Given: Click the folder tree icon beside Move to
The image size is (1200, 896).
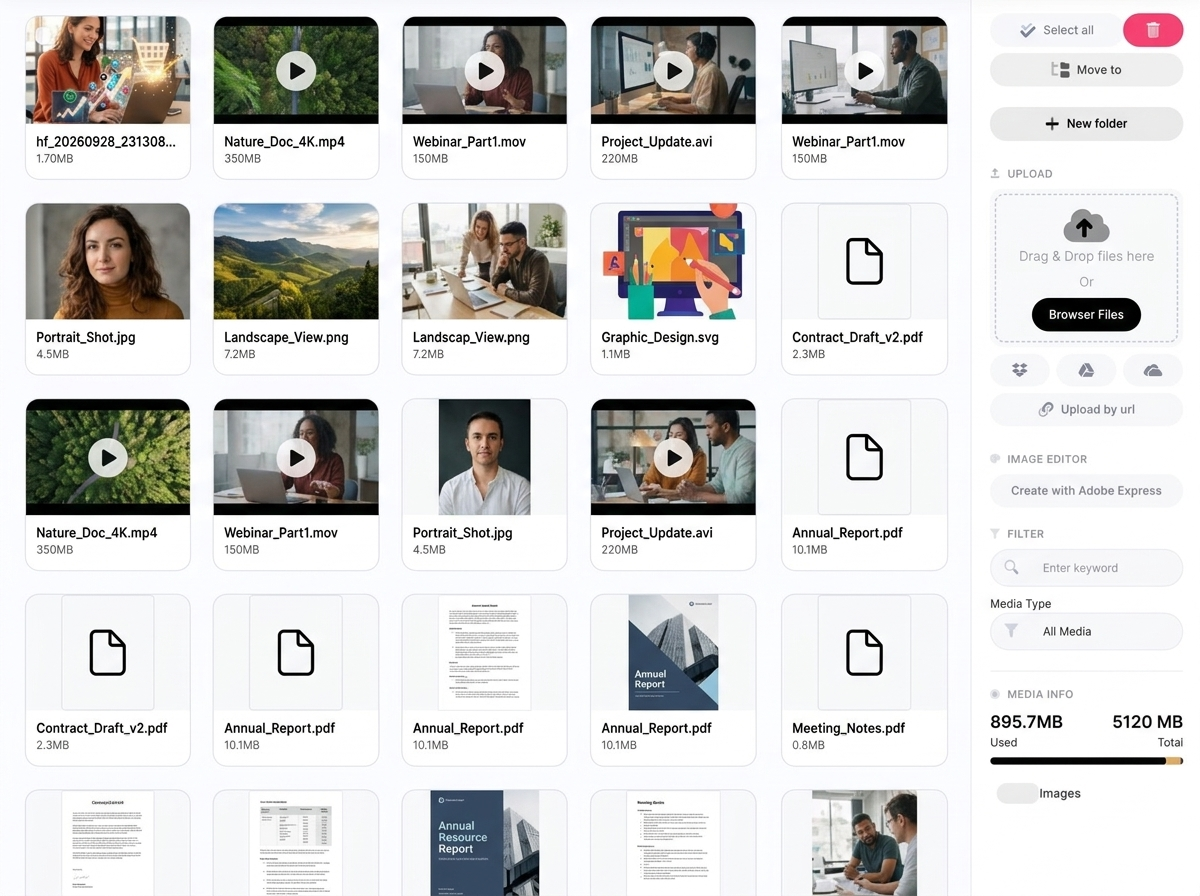Looking at the screenshot, I should tap(1060, 70).
